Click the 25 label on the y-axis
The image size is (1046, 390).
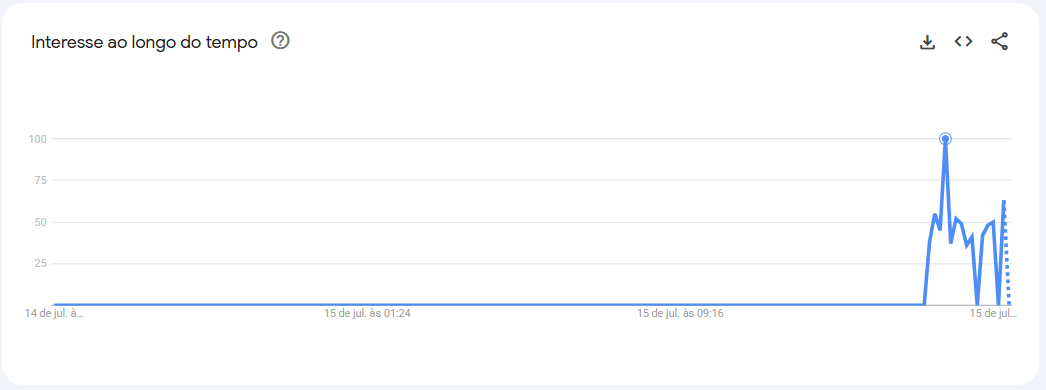coord(38,263)
